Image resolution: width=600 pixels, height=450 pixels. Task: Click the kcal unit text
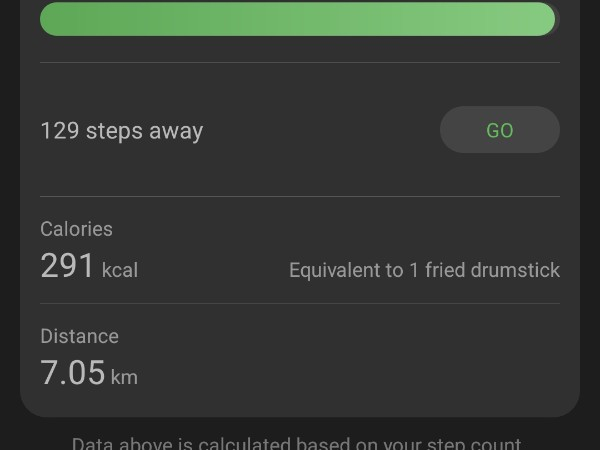click(120, 270)
